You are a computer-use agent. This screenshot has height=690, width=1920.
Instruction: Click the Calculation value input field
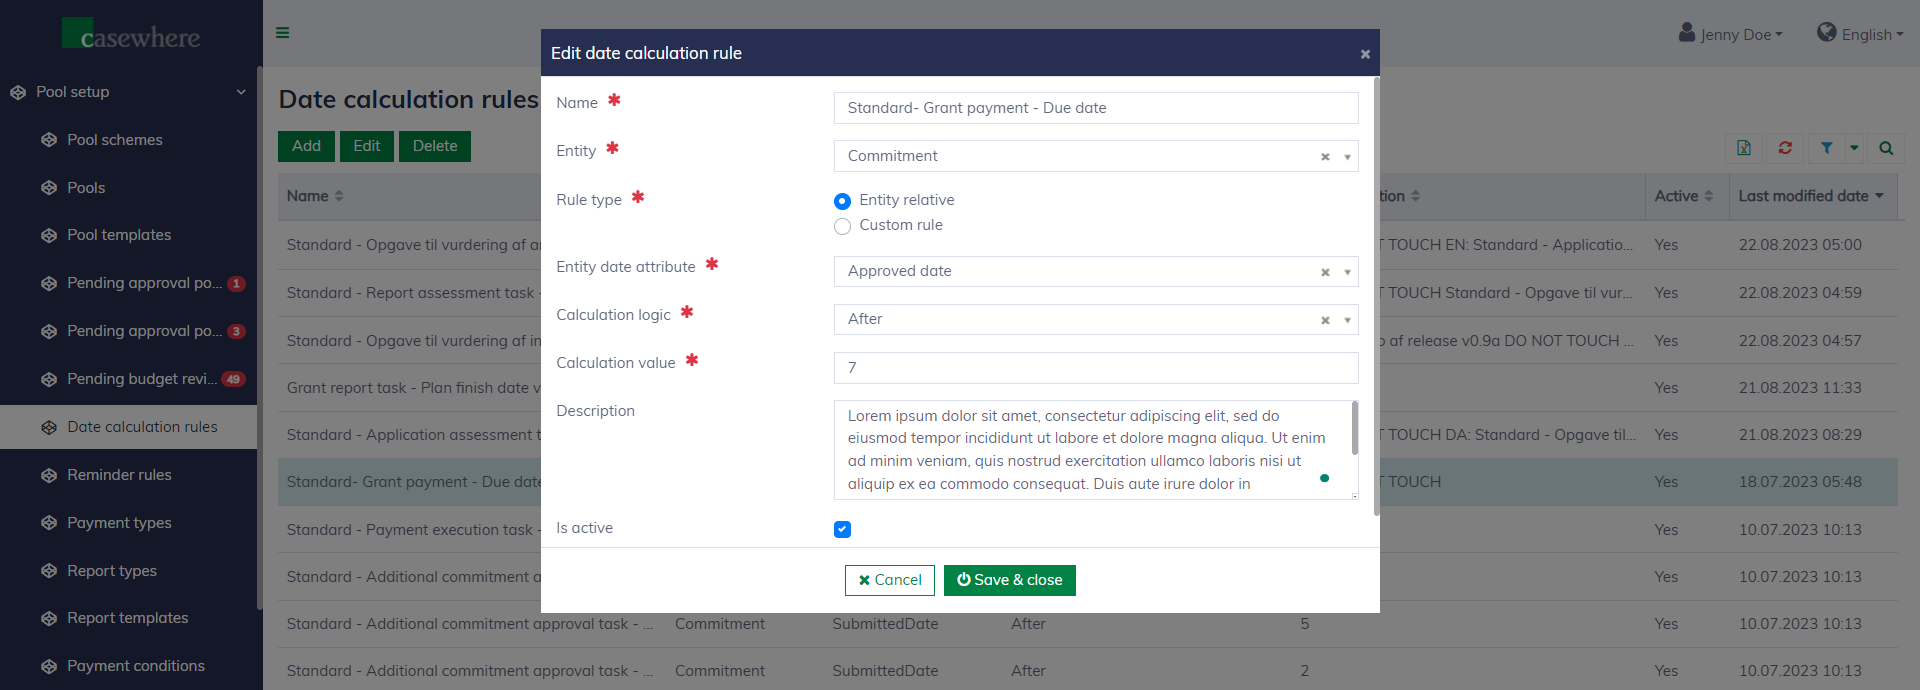pos(1095,368)
